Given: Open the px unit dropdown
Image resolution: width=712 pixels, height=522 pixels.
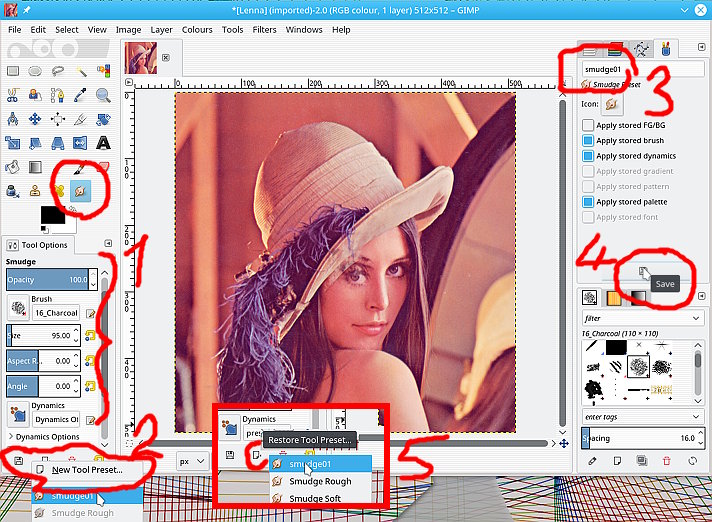Looking at the screenshot, I should coord(192,462).
